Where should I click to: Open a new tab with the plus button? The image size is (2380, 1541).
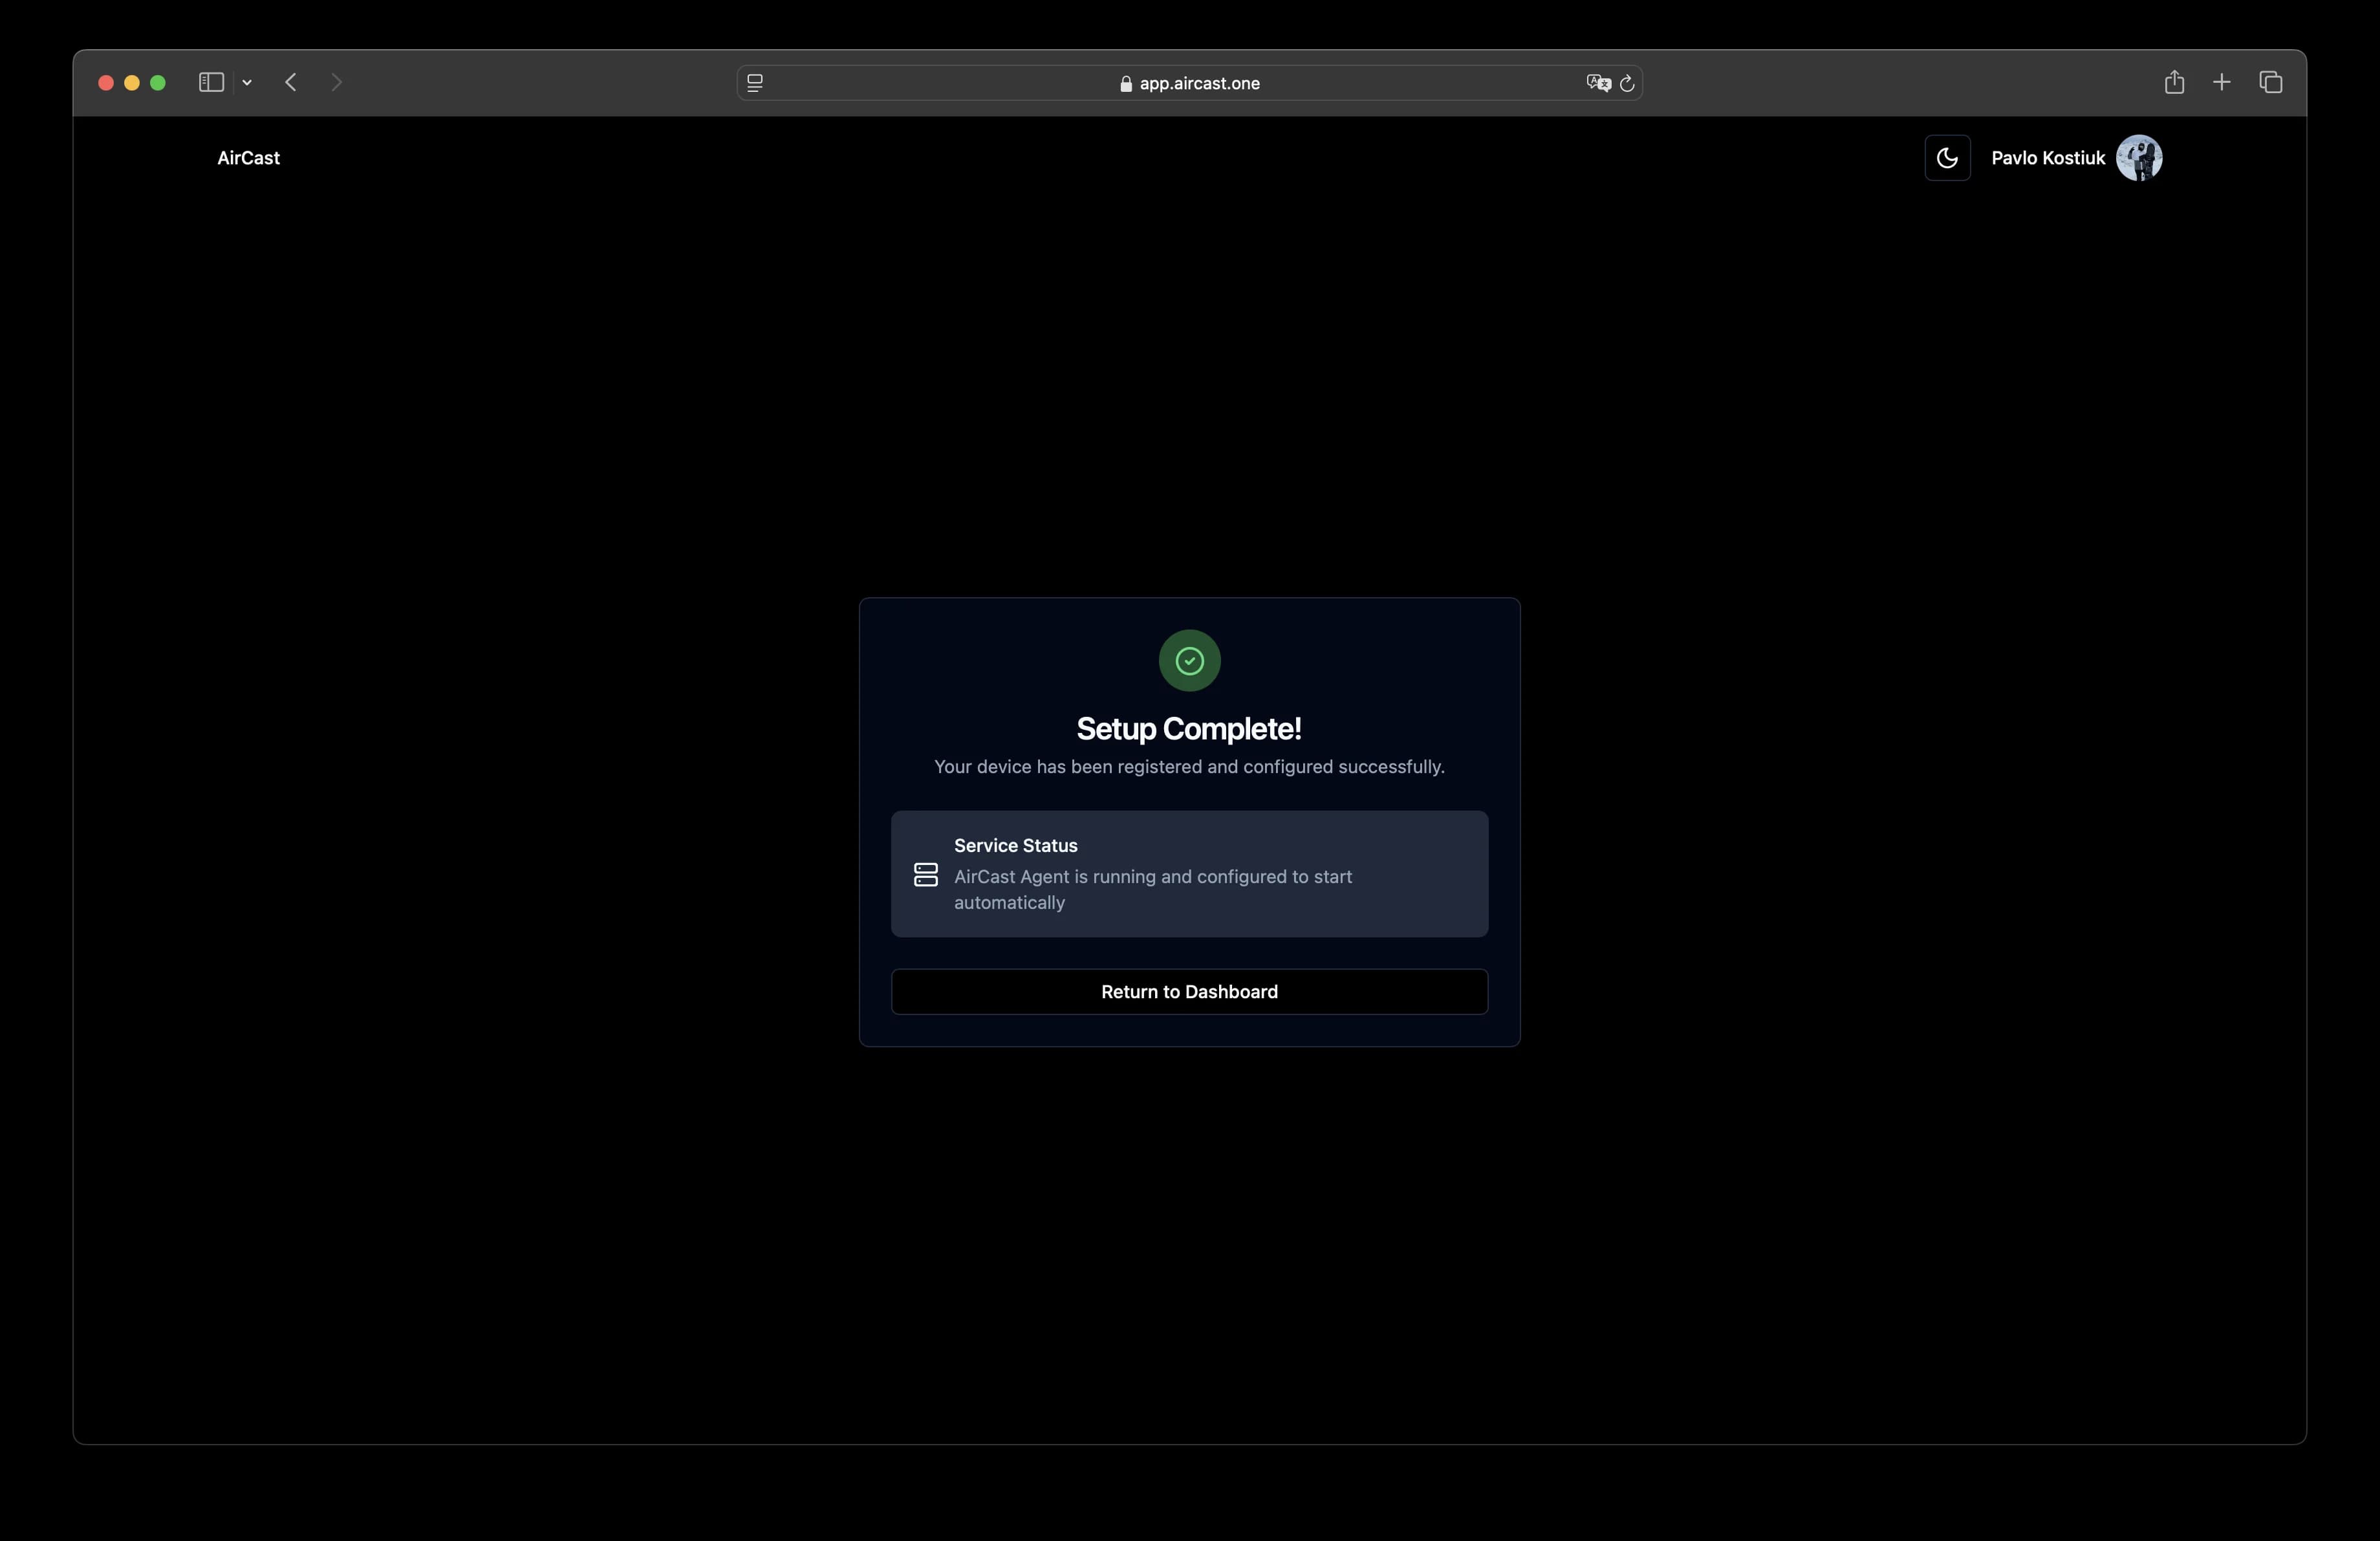pos(2222,82)
